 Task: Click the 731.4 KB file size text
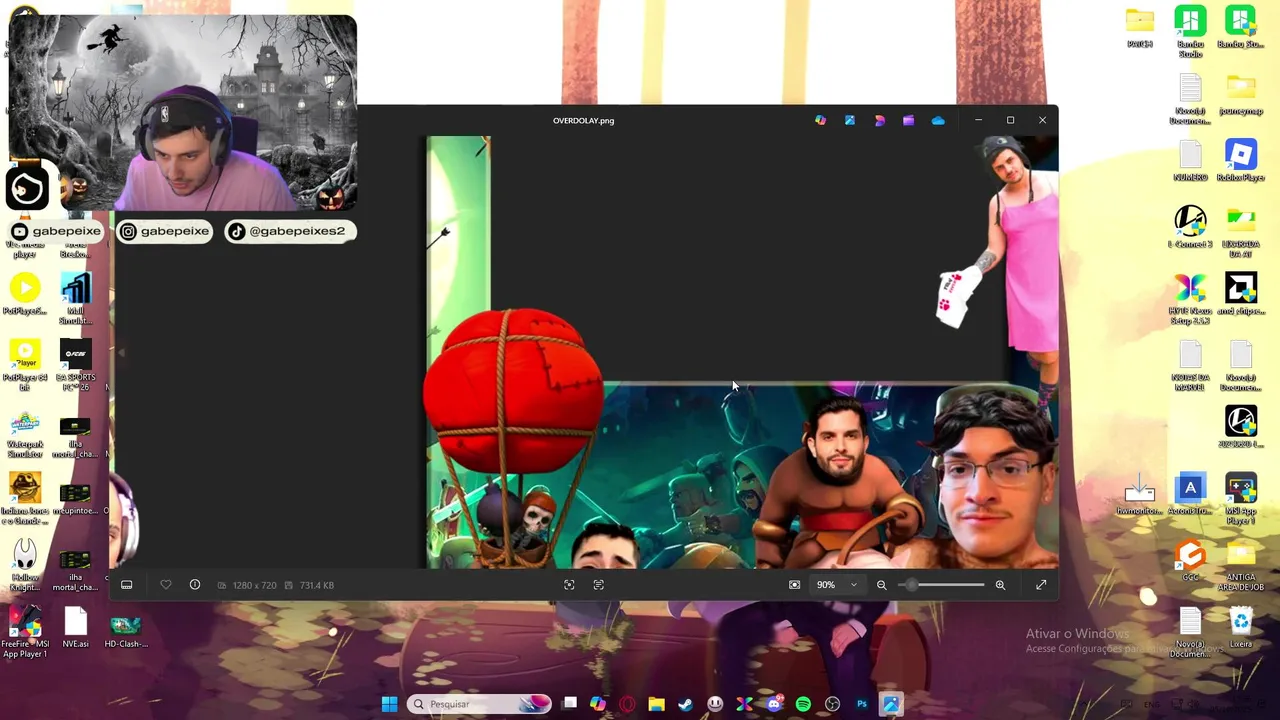316,585
